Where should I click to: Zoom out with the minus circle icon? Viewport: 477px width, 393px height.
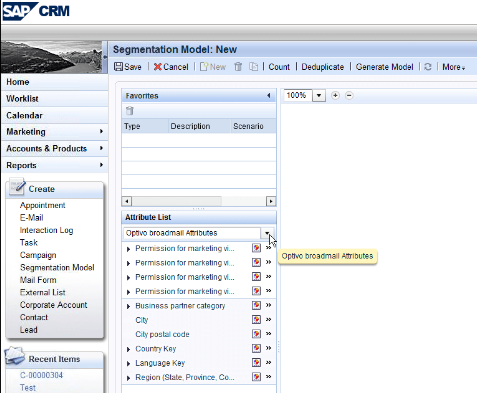click(349, 96)
